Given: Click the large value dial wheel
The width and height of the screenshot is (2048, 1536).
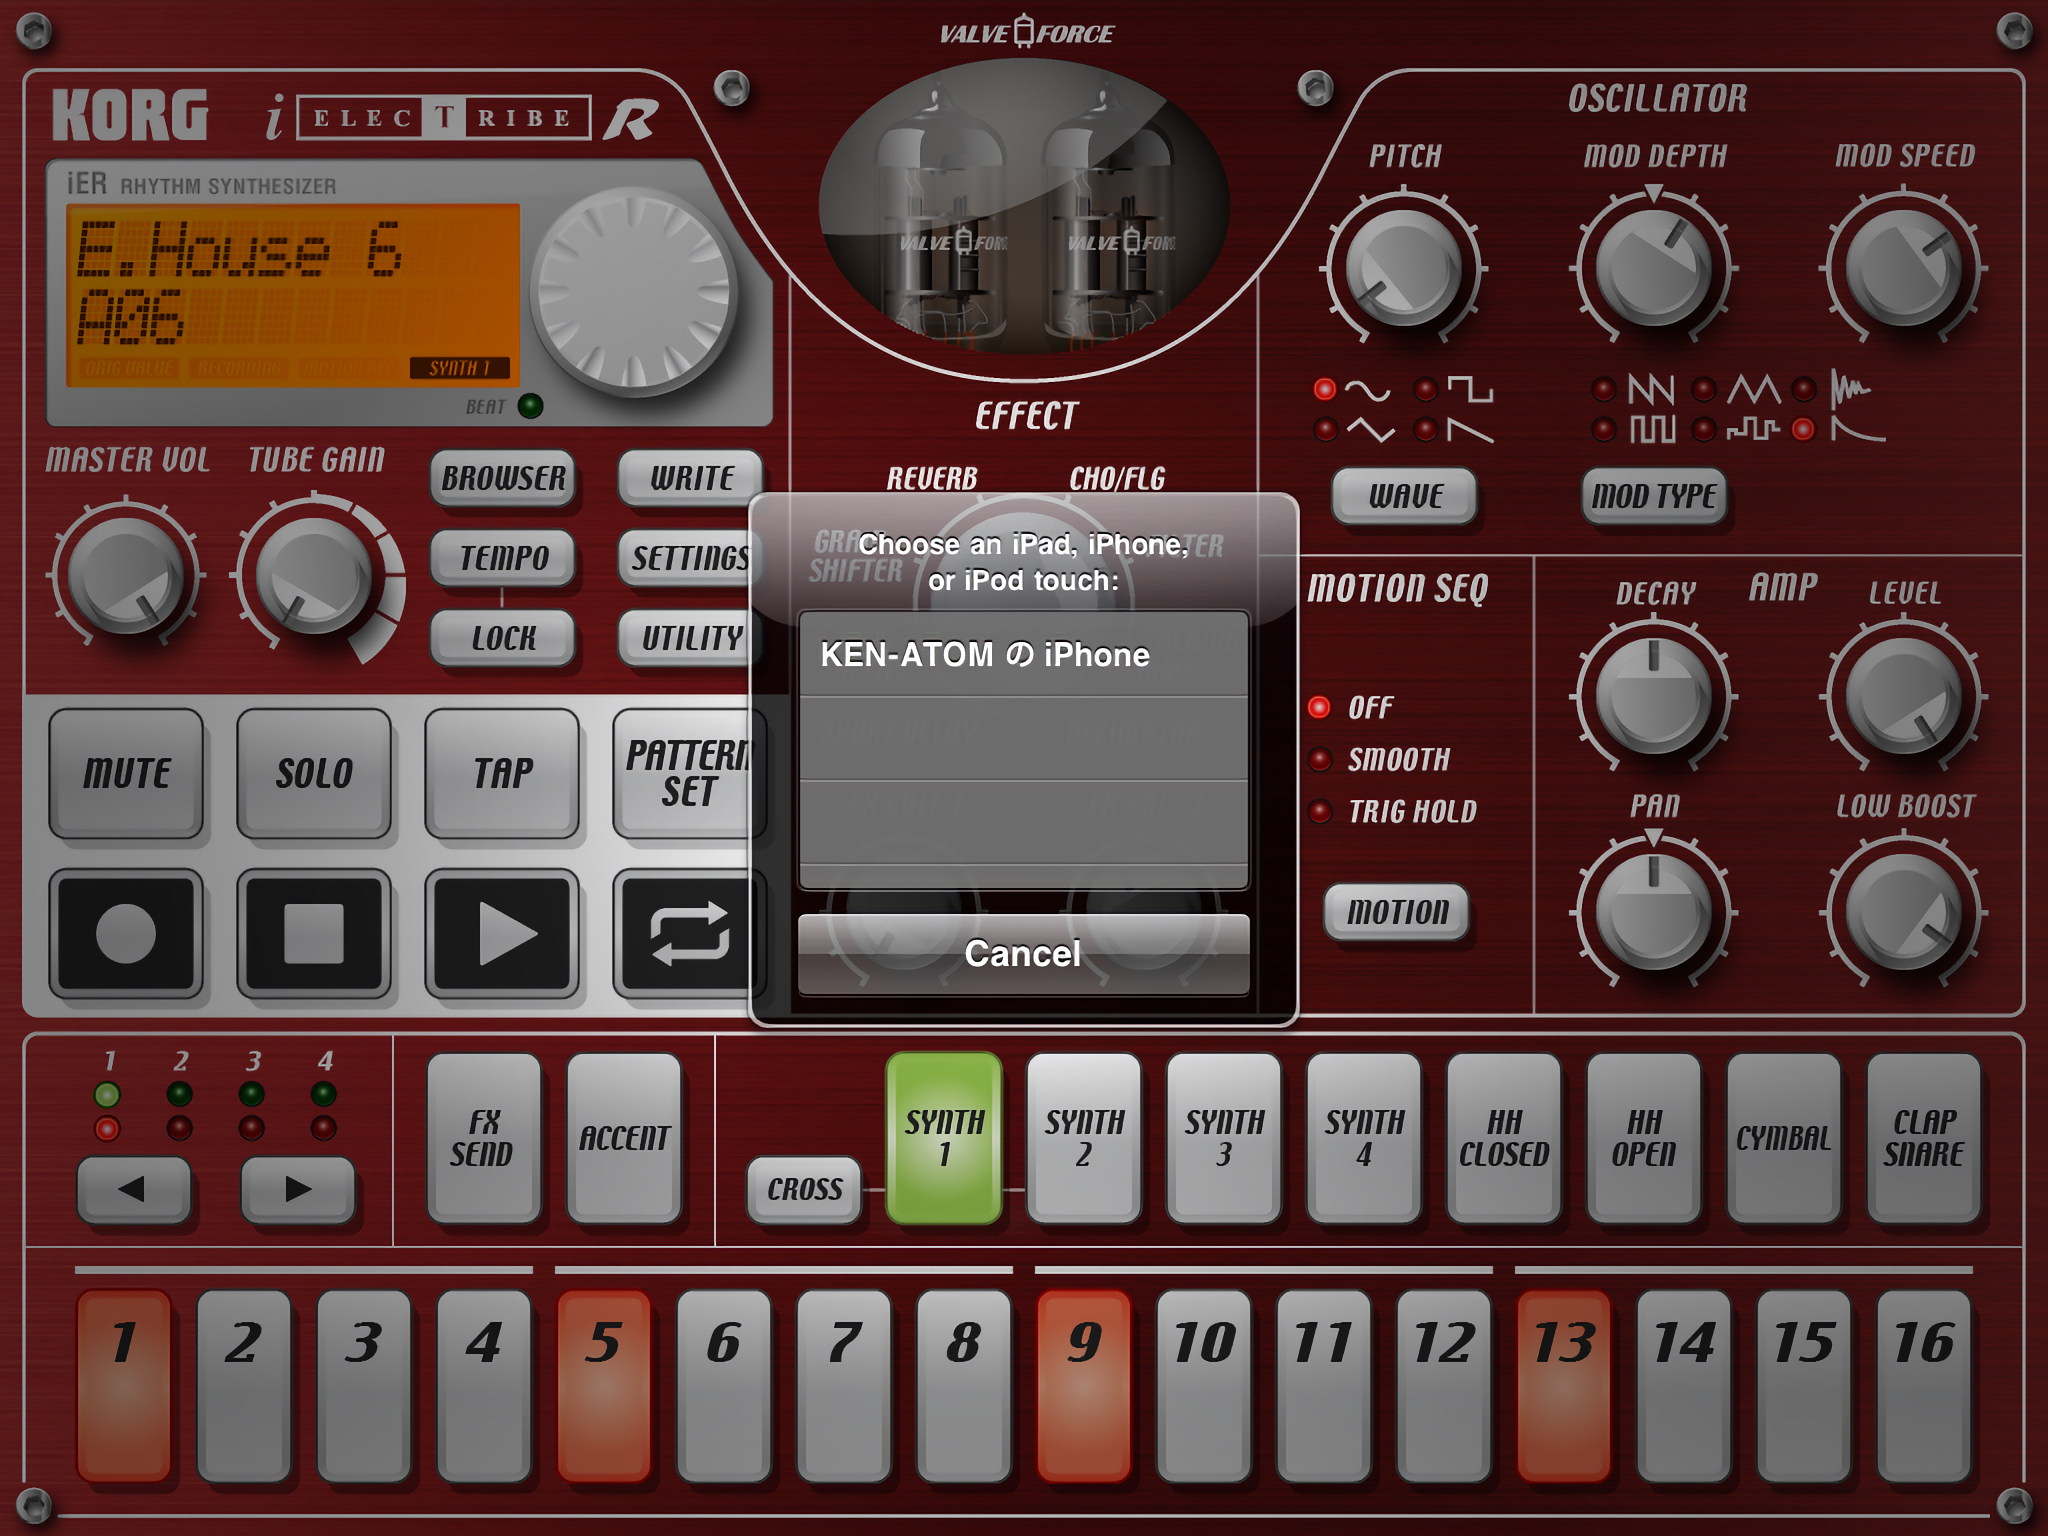Looking at the screenshot, I should pyautogui.click(x=634, y=291).
